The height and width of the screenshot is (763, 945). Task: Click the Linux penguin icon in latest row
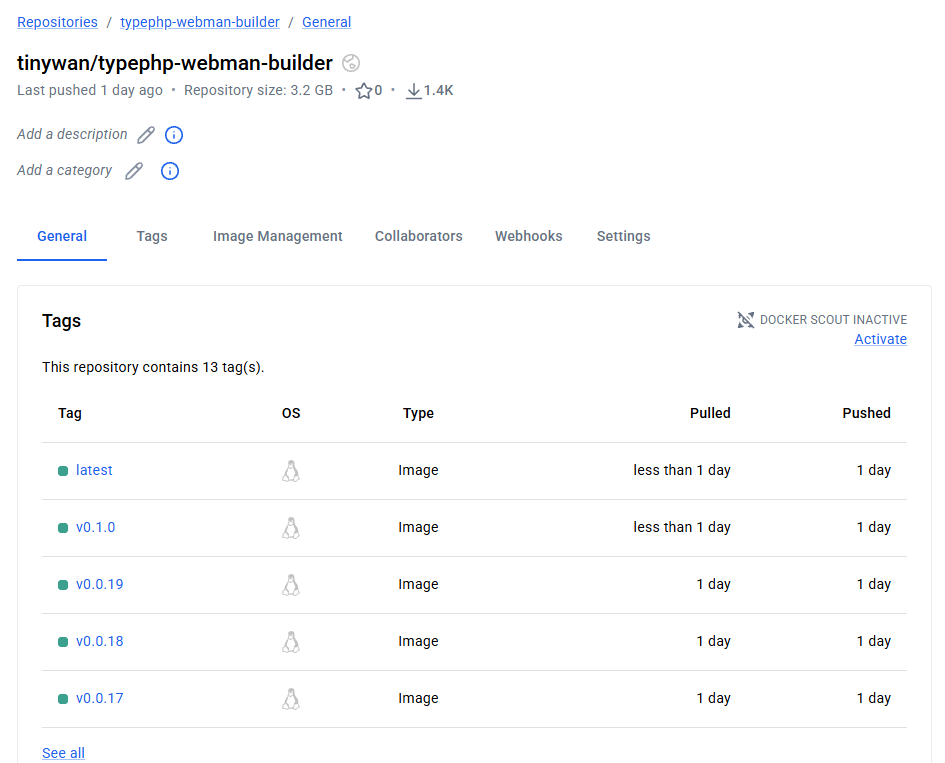coord(291,471)
